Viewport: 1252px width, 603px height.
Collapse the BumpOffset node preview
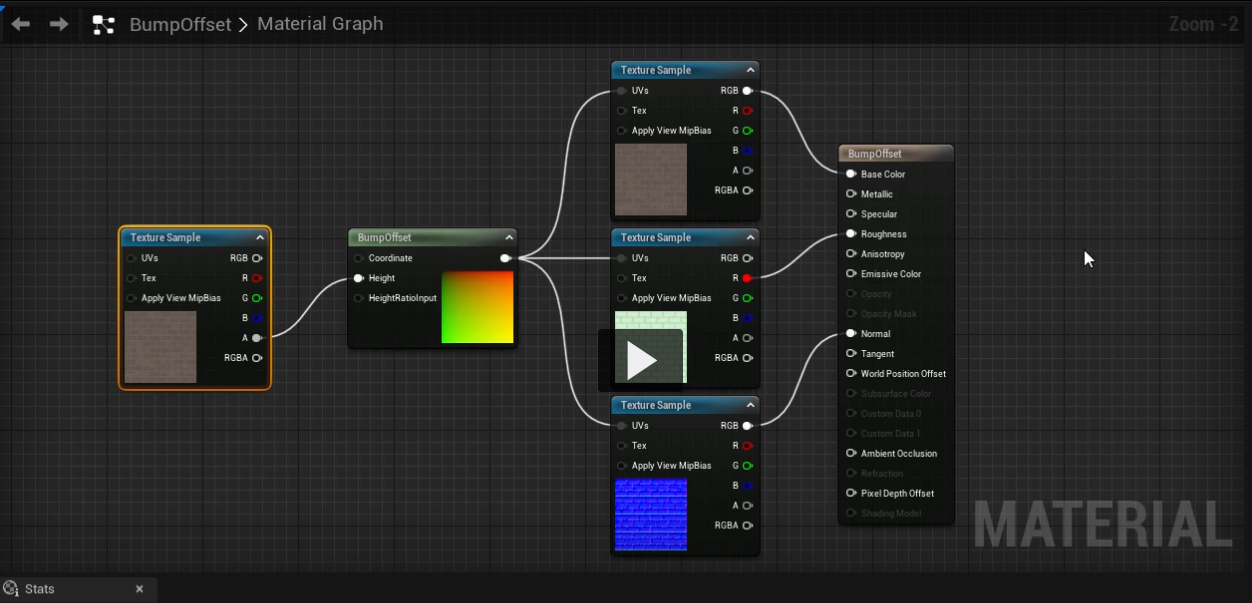(x=509, y=238)
